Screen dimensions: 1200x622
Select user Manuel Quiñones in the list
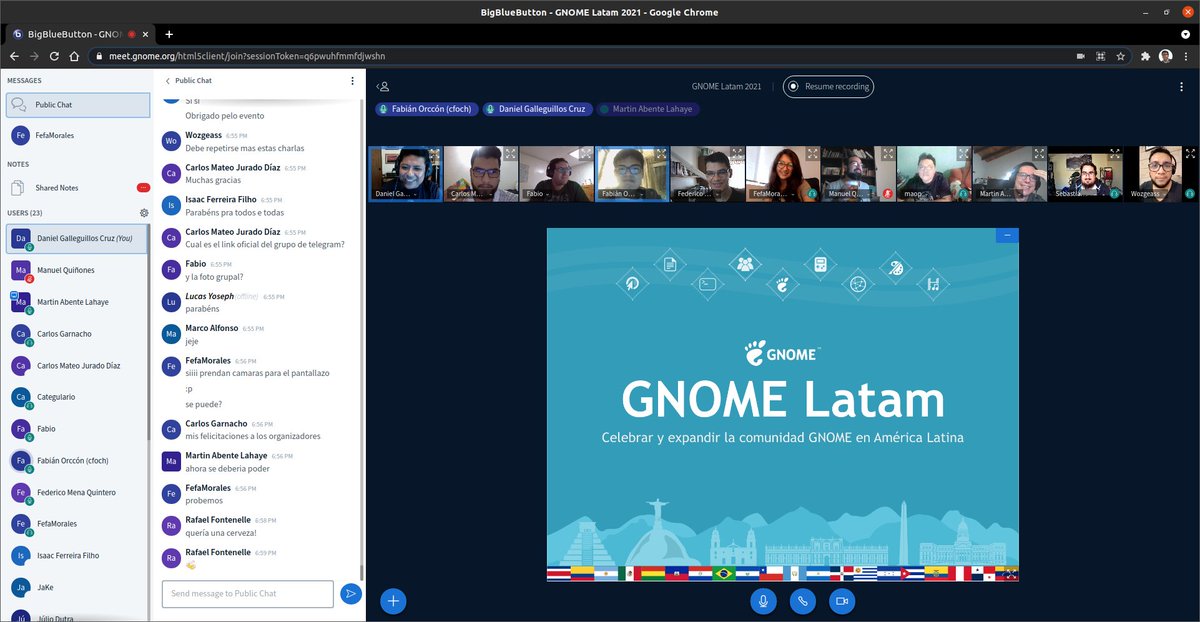pos(78,270)
